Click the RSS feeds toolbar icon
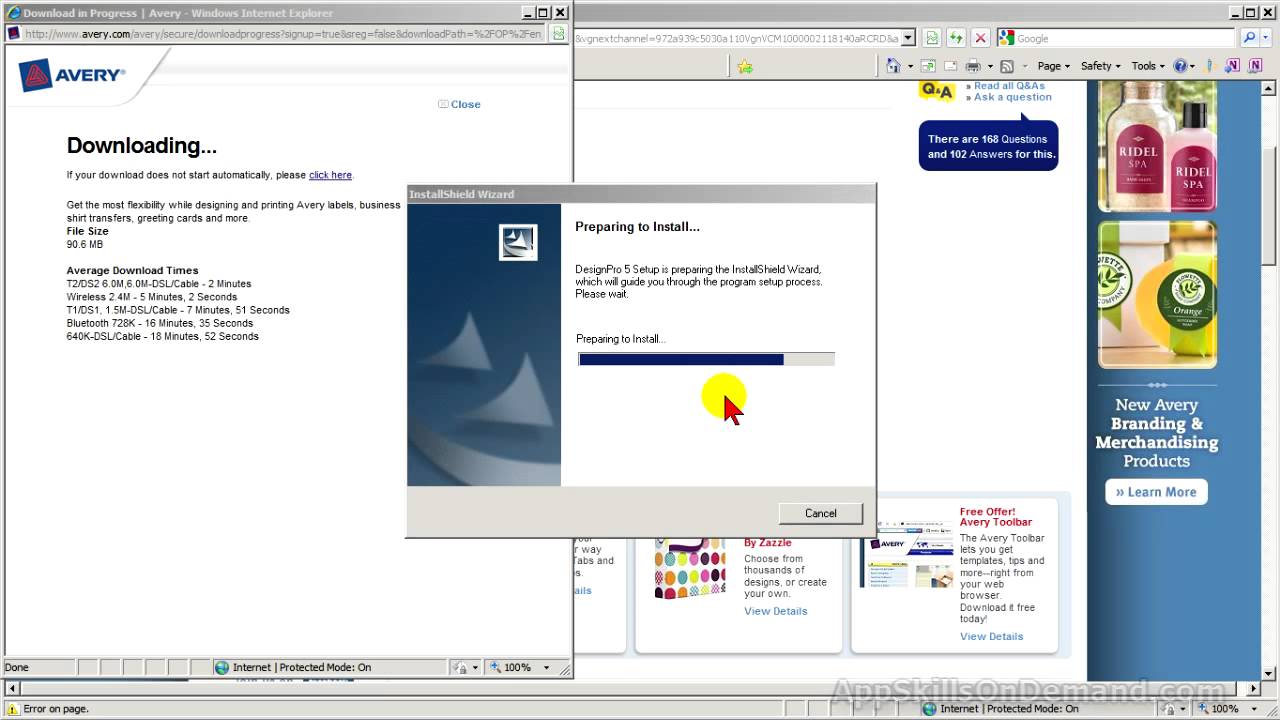This screenshot has height=720, width=1280. click(x=1007, y=66)
